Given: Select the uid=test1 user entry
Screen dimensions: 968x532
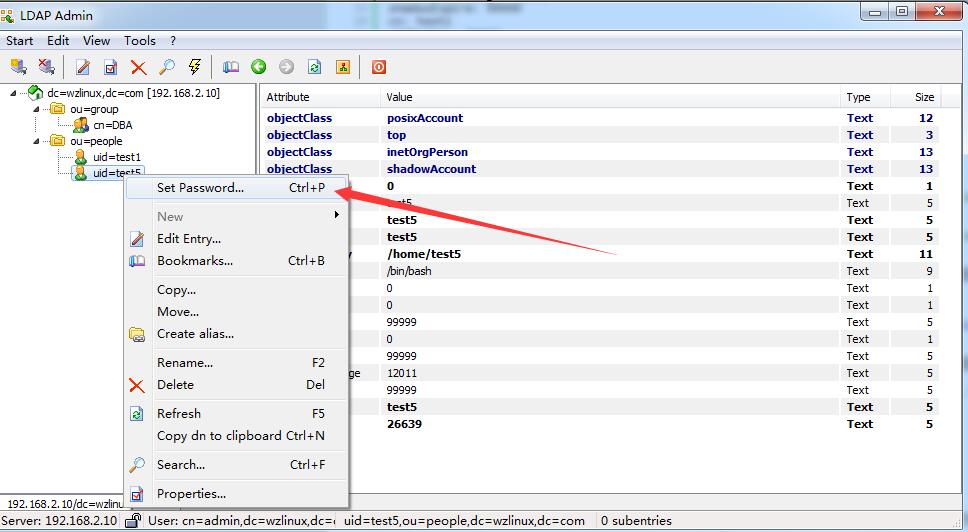Looking at the screenshot, I should pos(117,157).
